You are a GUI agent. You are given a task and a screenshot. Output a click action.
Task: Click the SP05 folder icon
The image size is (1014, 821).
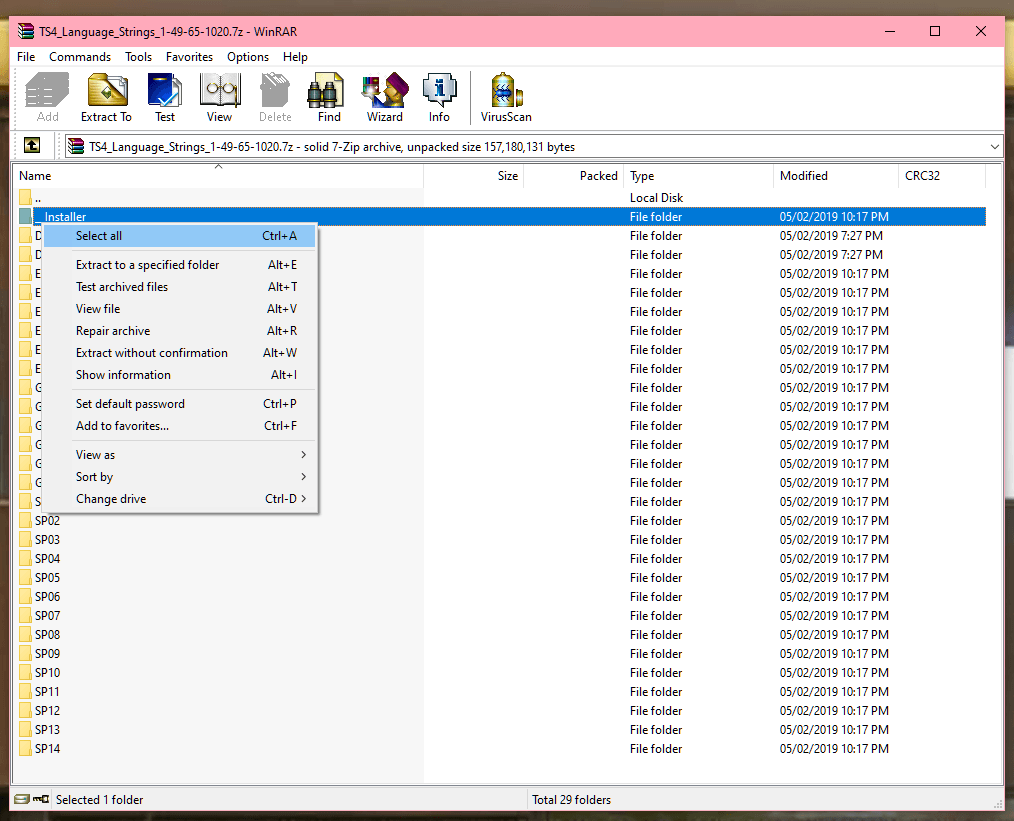[25, 577]
